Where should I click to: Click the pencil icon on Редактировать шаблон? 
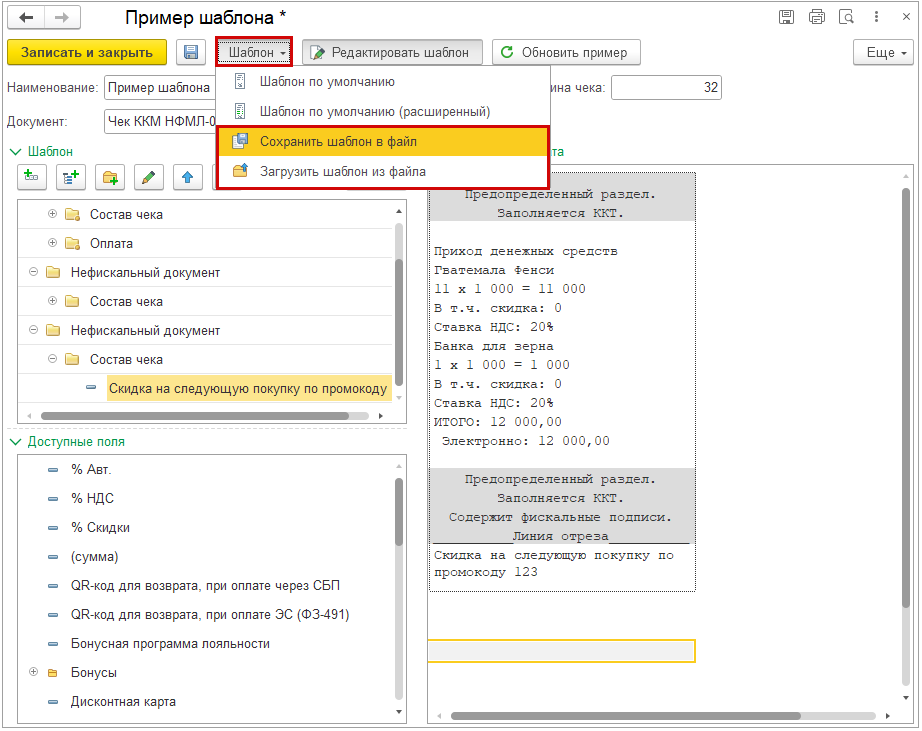pyautogui.click(x=318, y=53)
